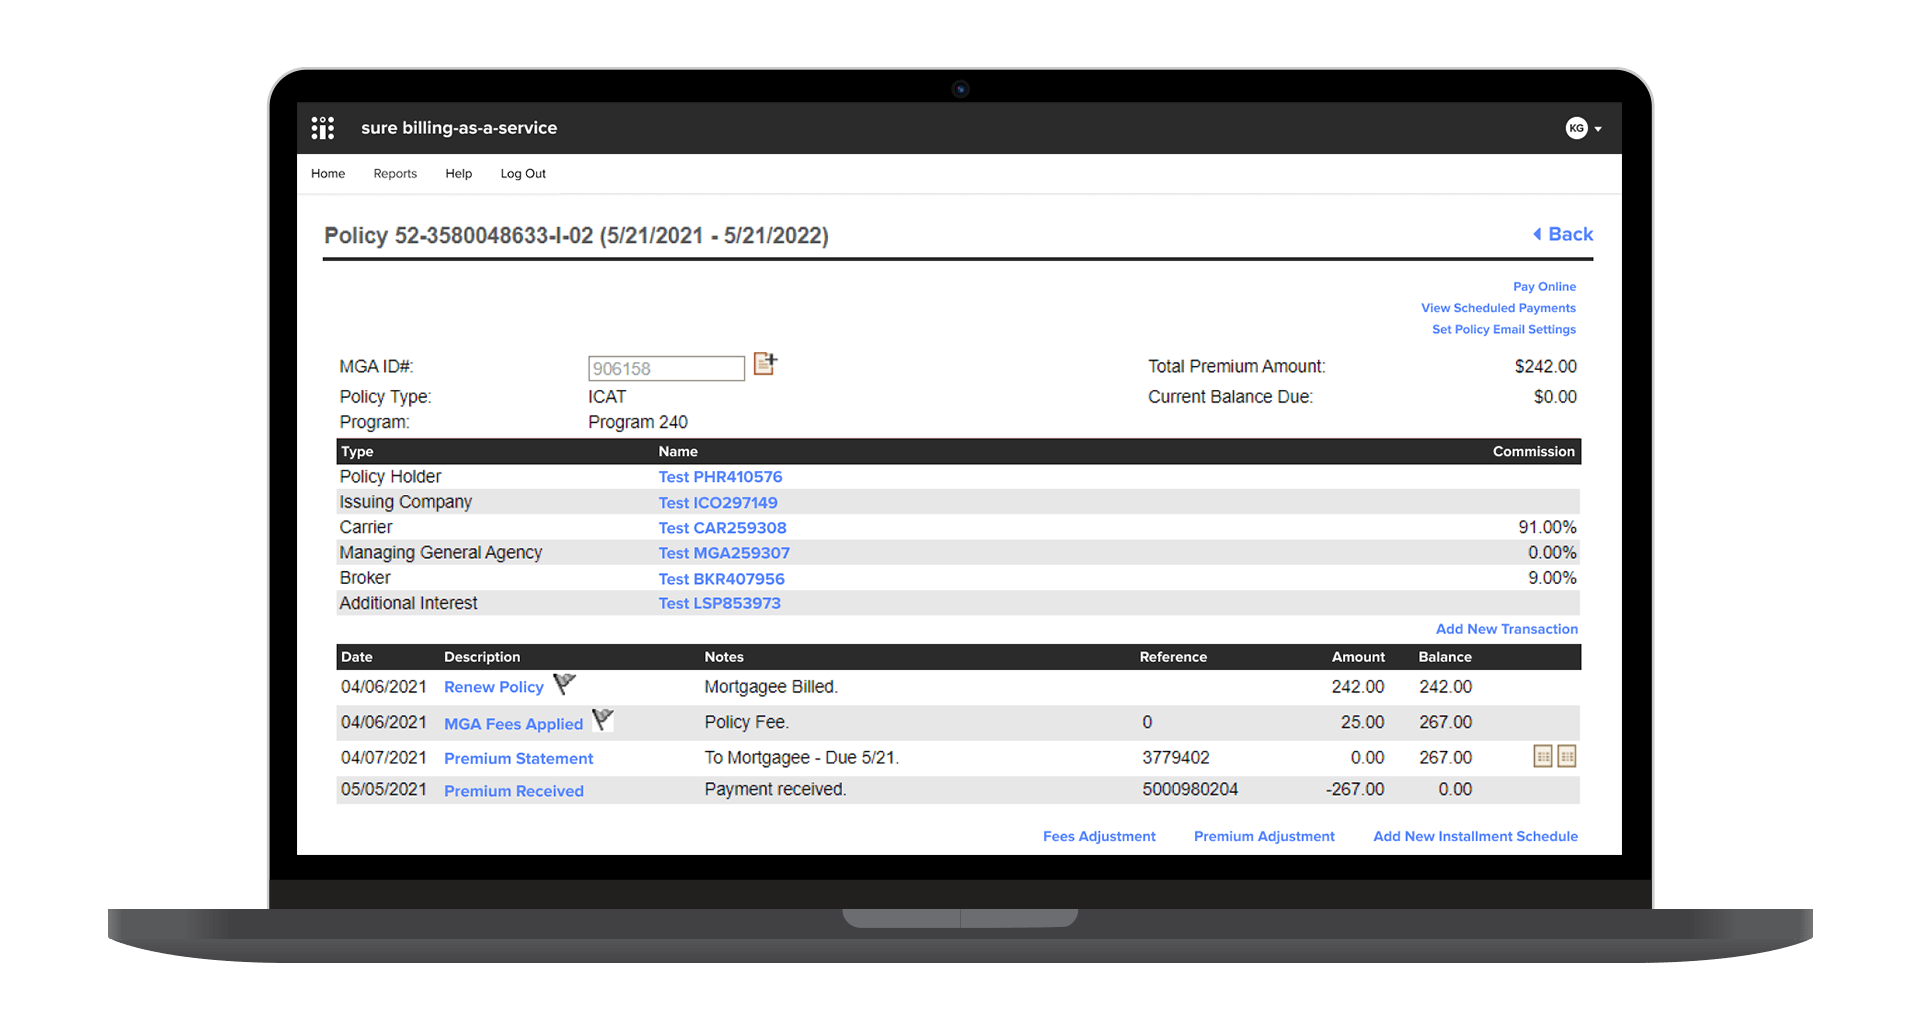Viewport: 1920px width, 1024px height.
Task: Click the ICAT policy type value
Action: [607, 397]
